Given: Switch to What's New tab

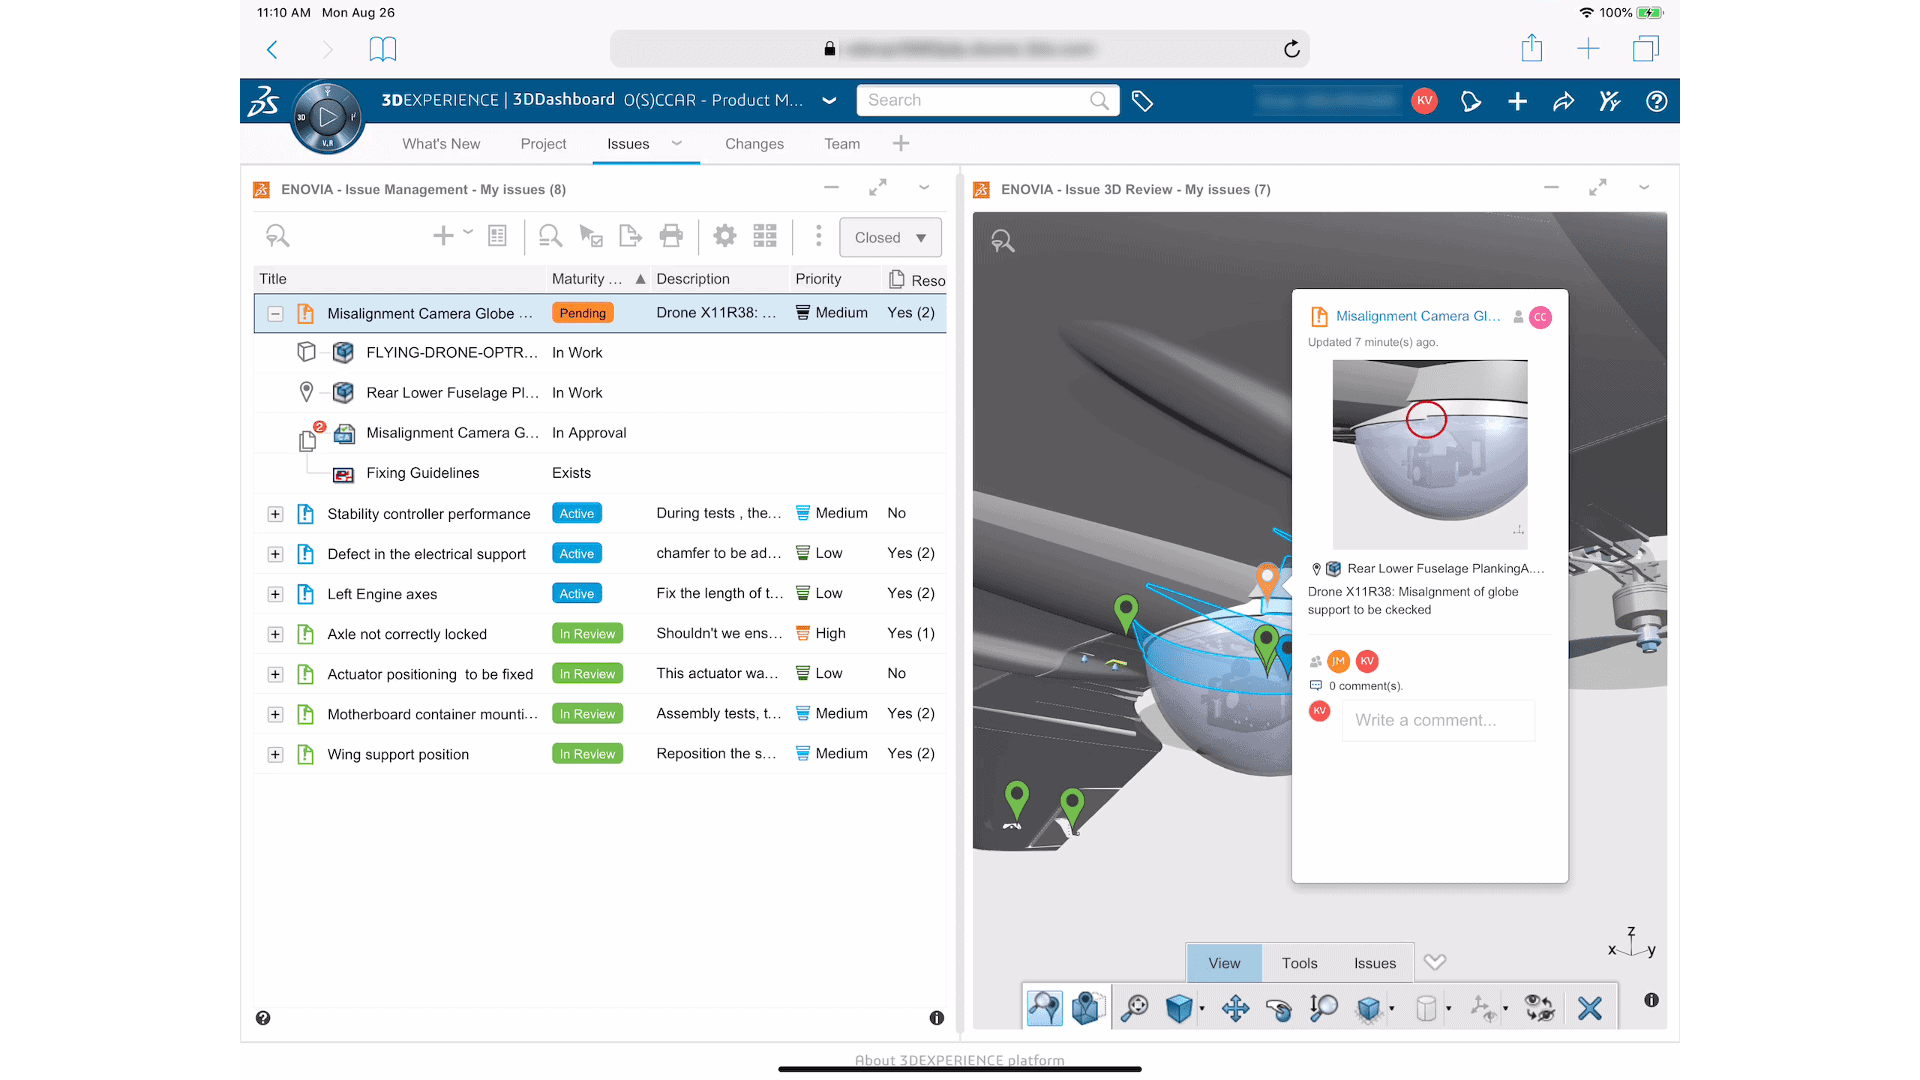Looking at the screenshot, I should [441, 144].
